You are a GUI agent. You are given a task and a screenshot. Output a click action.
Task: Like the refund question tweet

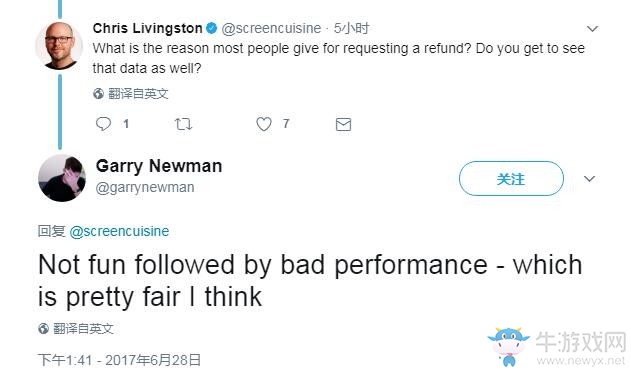click(264, 124)
